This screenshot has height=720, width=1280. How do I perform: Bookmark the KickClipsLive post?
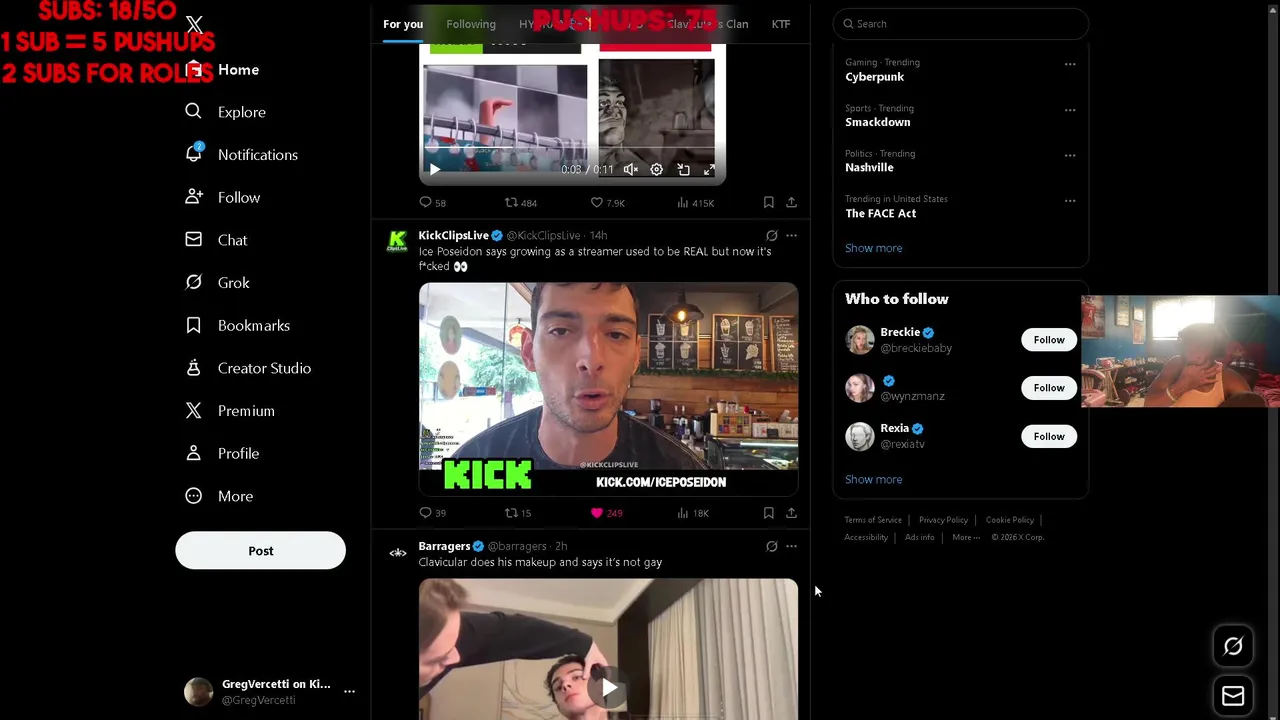pos(769,513)
